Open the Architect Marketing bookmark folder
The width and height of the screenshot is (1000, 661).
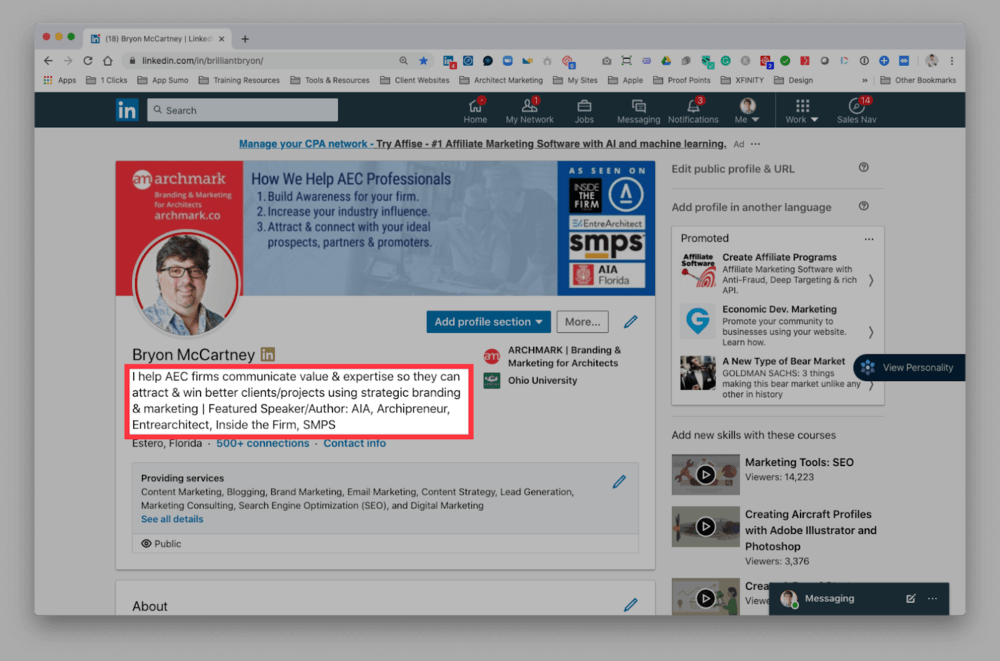click(x=501, y=80)
